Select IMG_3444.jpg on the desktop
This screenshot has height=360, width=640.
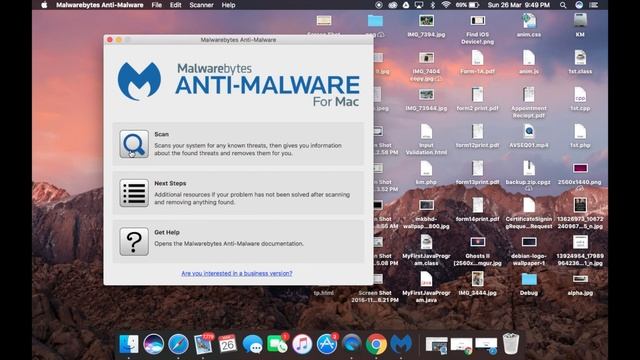click(x=478, y=279)
